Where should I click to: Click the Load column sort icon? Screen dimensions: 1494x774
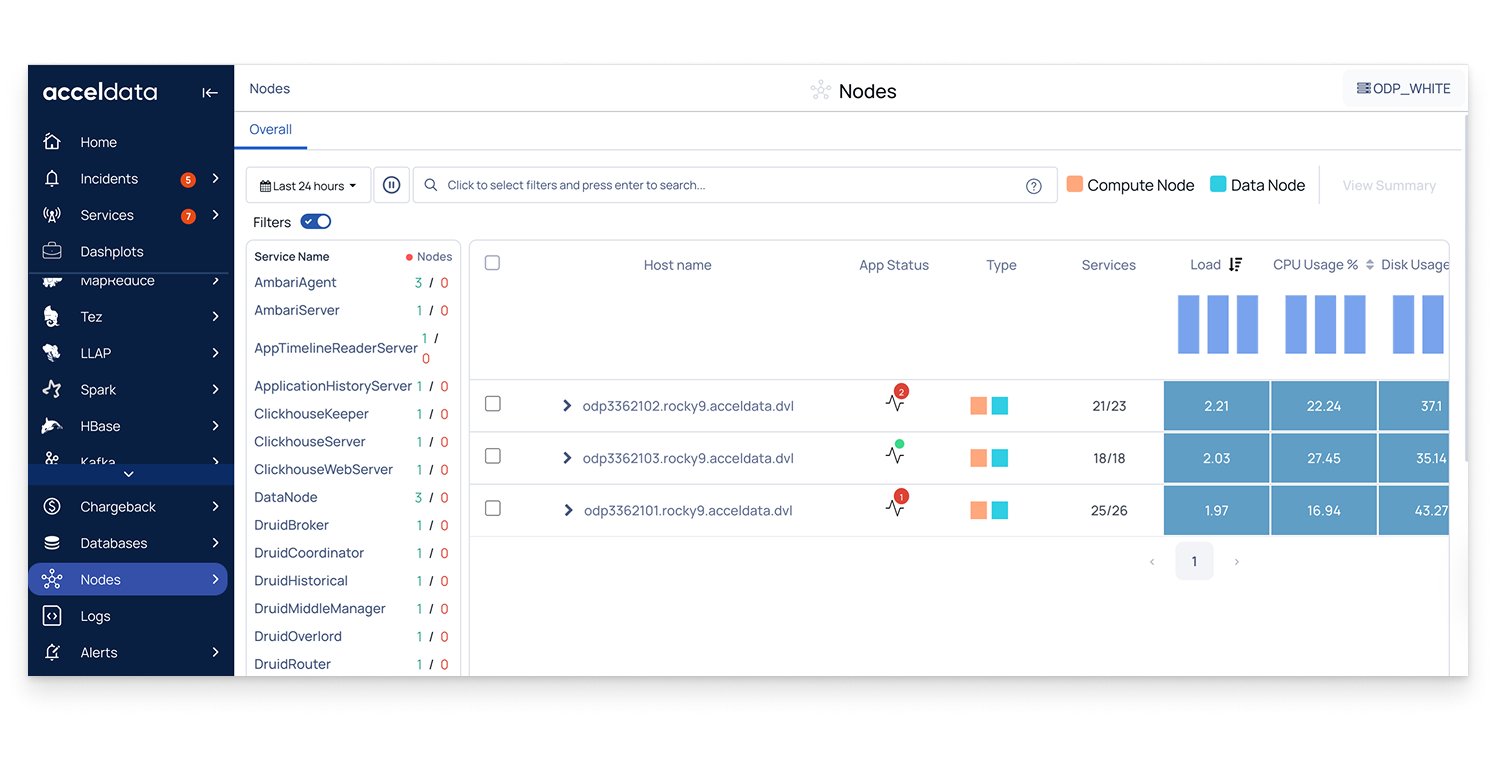coord(1235,265)
